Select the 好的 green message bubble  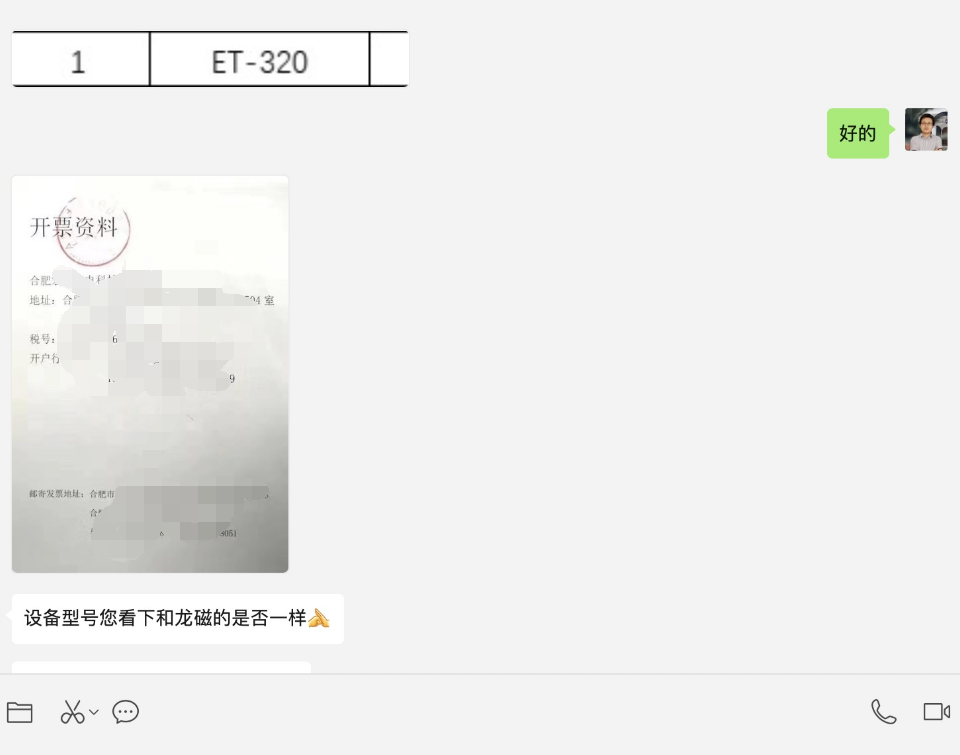tap(858, 133)
